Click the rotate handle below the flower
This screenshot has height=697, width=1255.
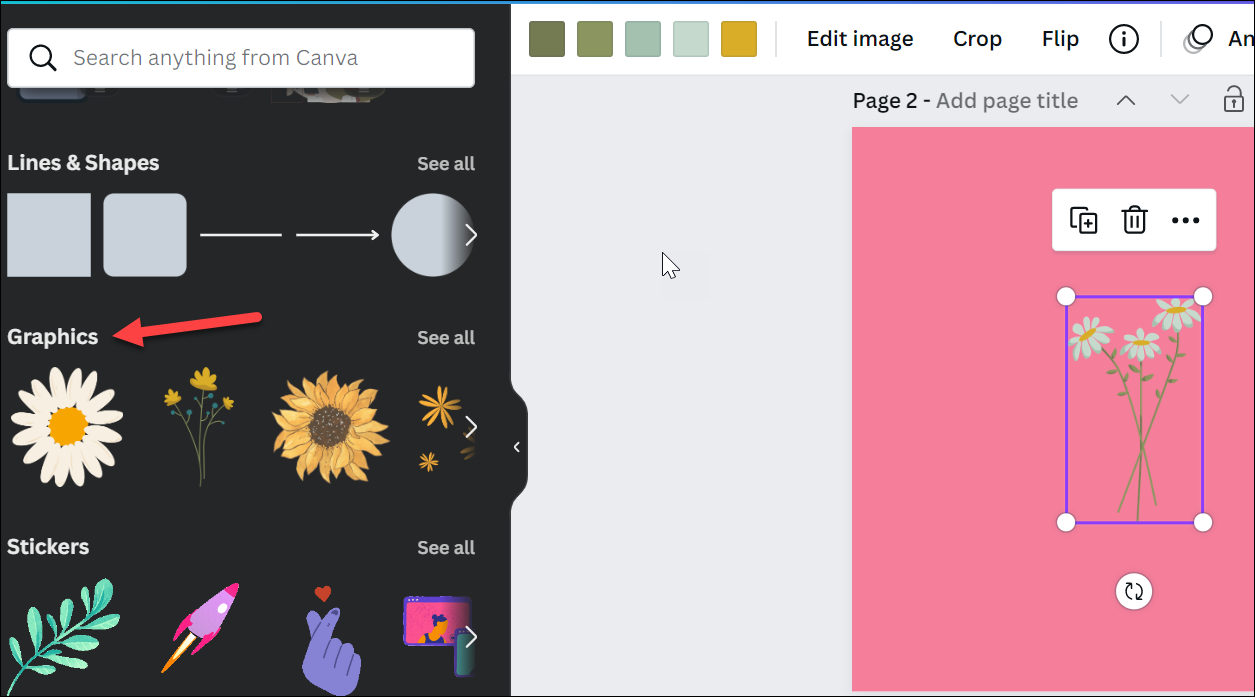click(1134, 591)
